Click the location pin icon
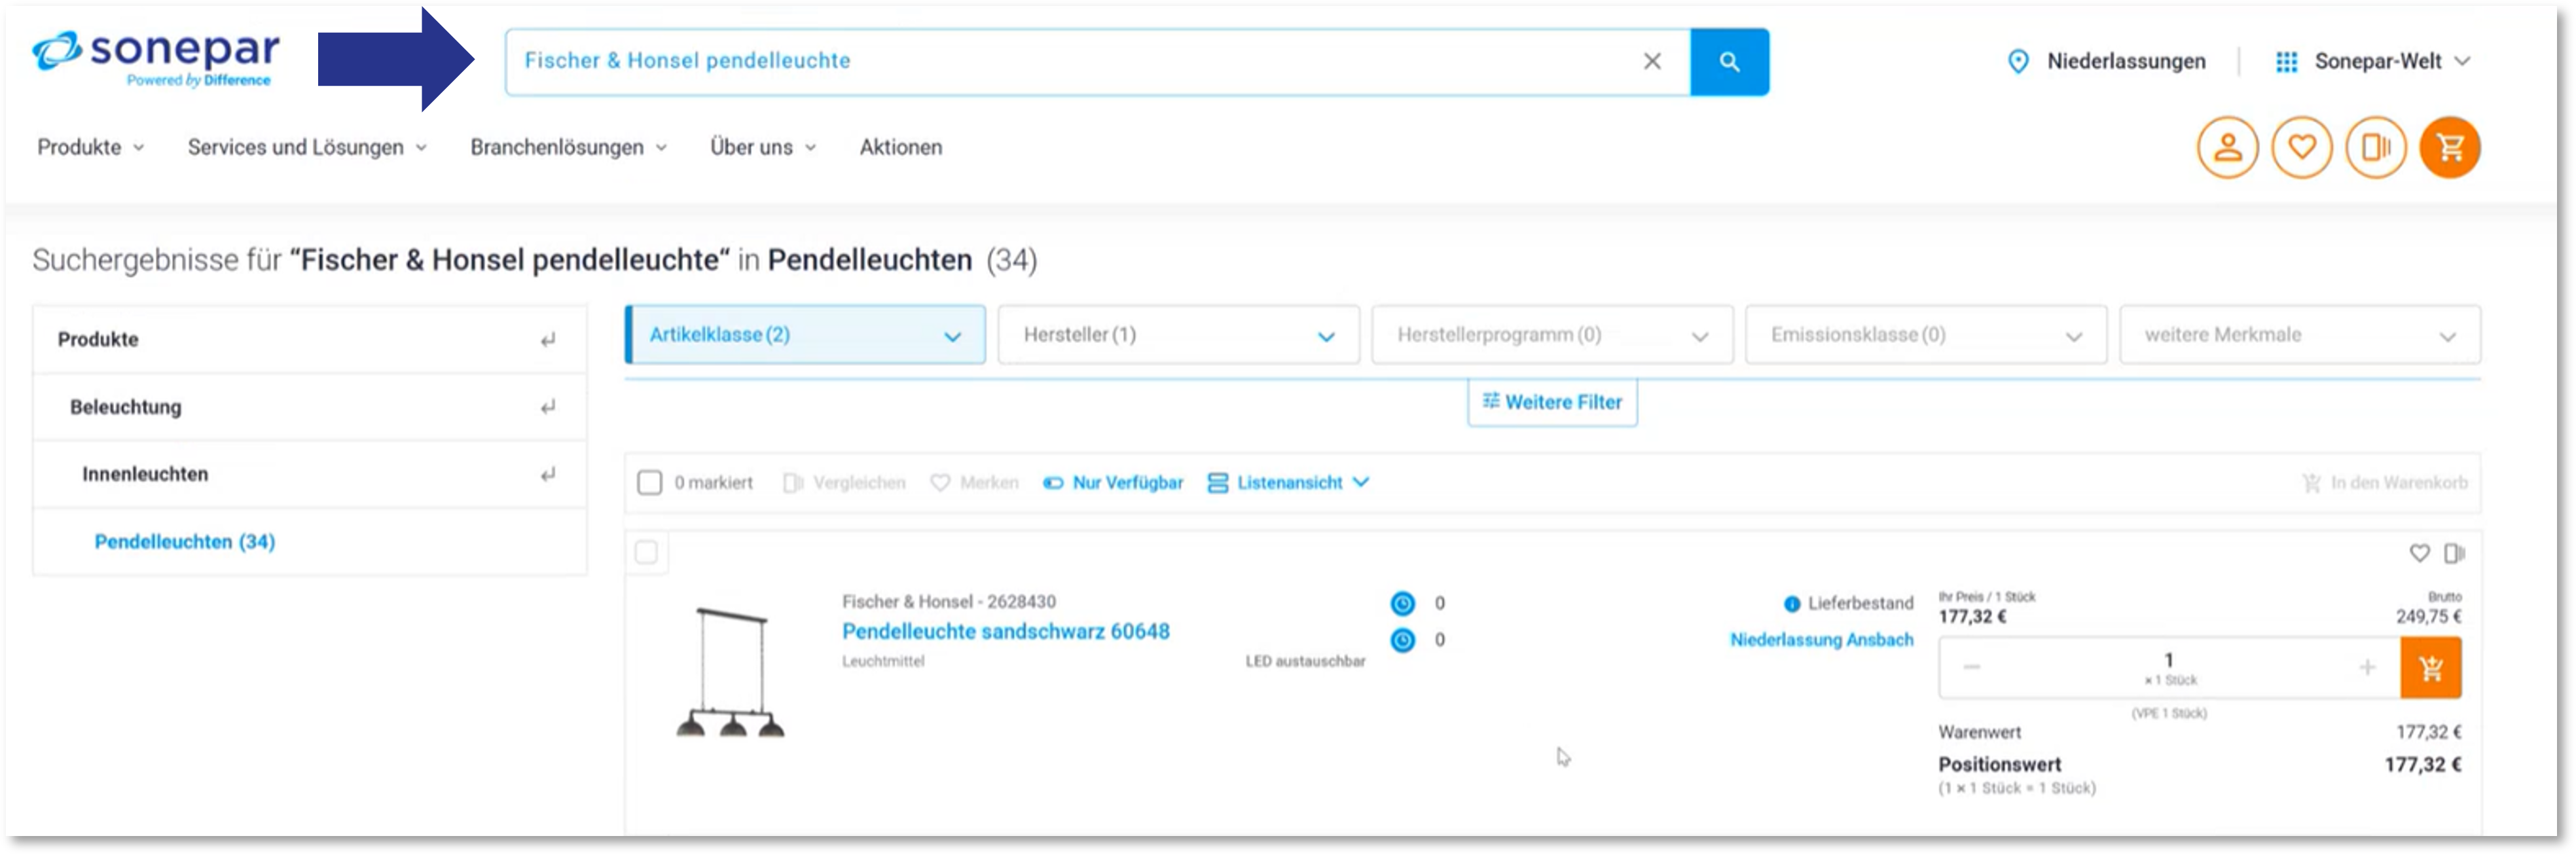2576x855 pixels. [2018, 62]
